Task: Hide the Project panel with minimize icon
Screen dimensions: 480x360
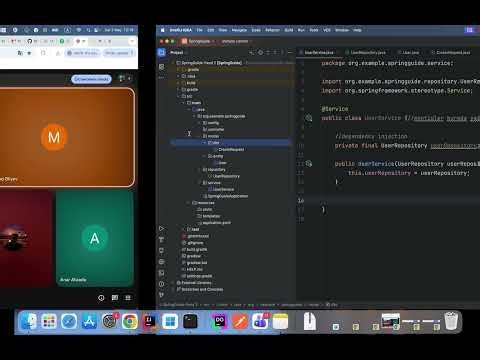Action: [x=290, y=52]
